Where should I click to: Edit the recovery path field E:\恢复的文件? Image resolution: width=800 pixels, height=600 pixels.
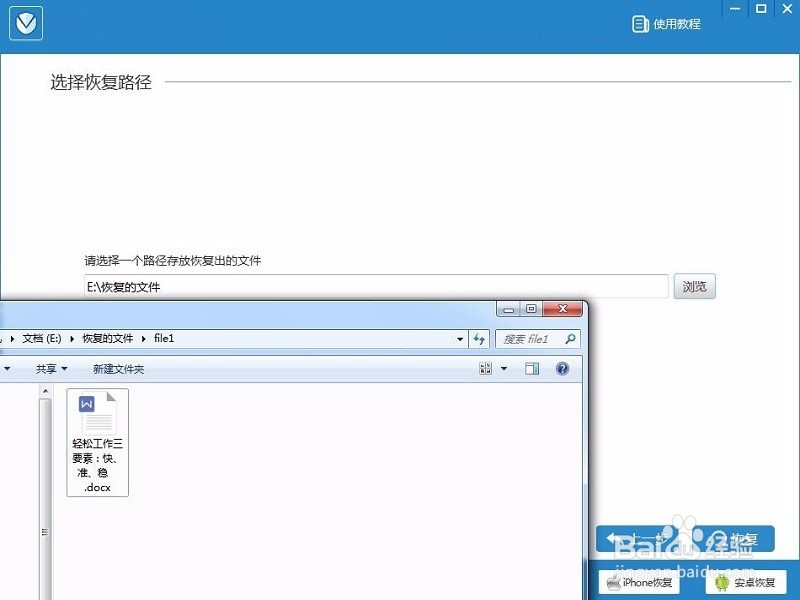coord(376,287)
